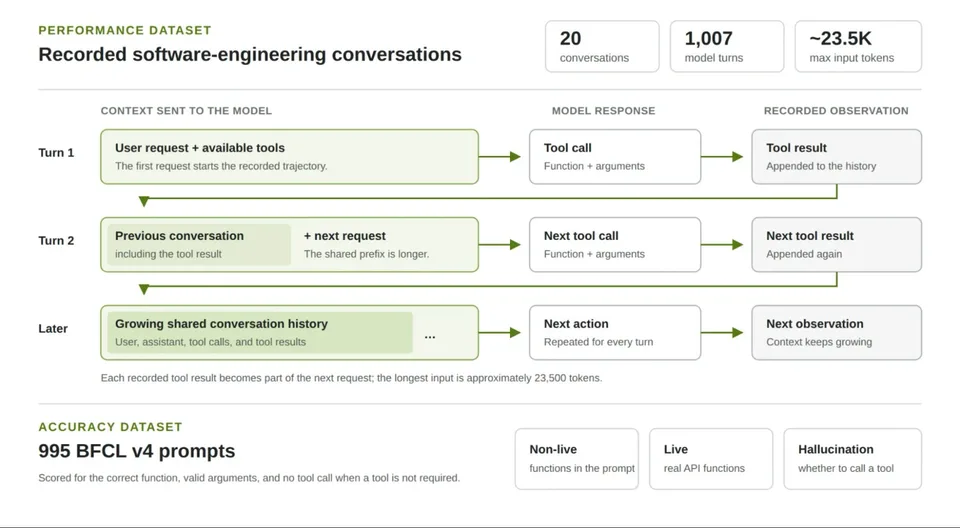960x528 pixels.
Task: Click the down arrowhead above the Later row
Action: tap(144, 289)
